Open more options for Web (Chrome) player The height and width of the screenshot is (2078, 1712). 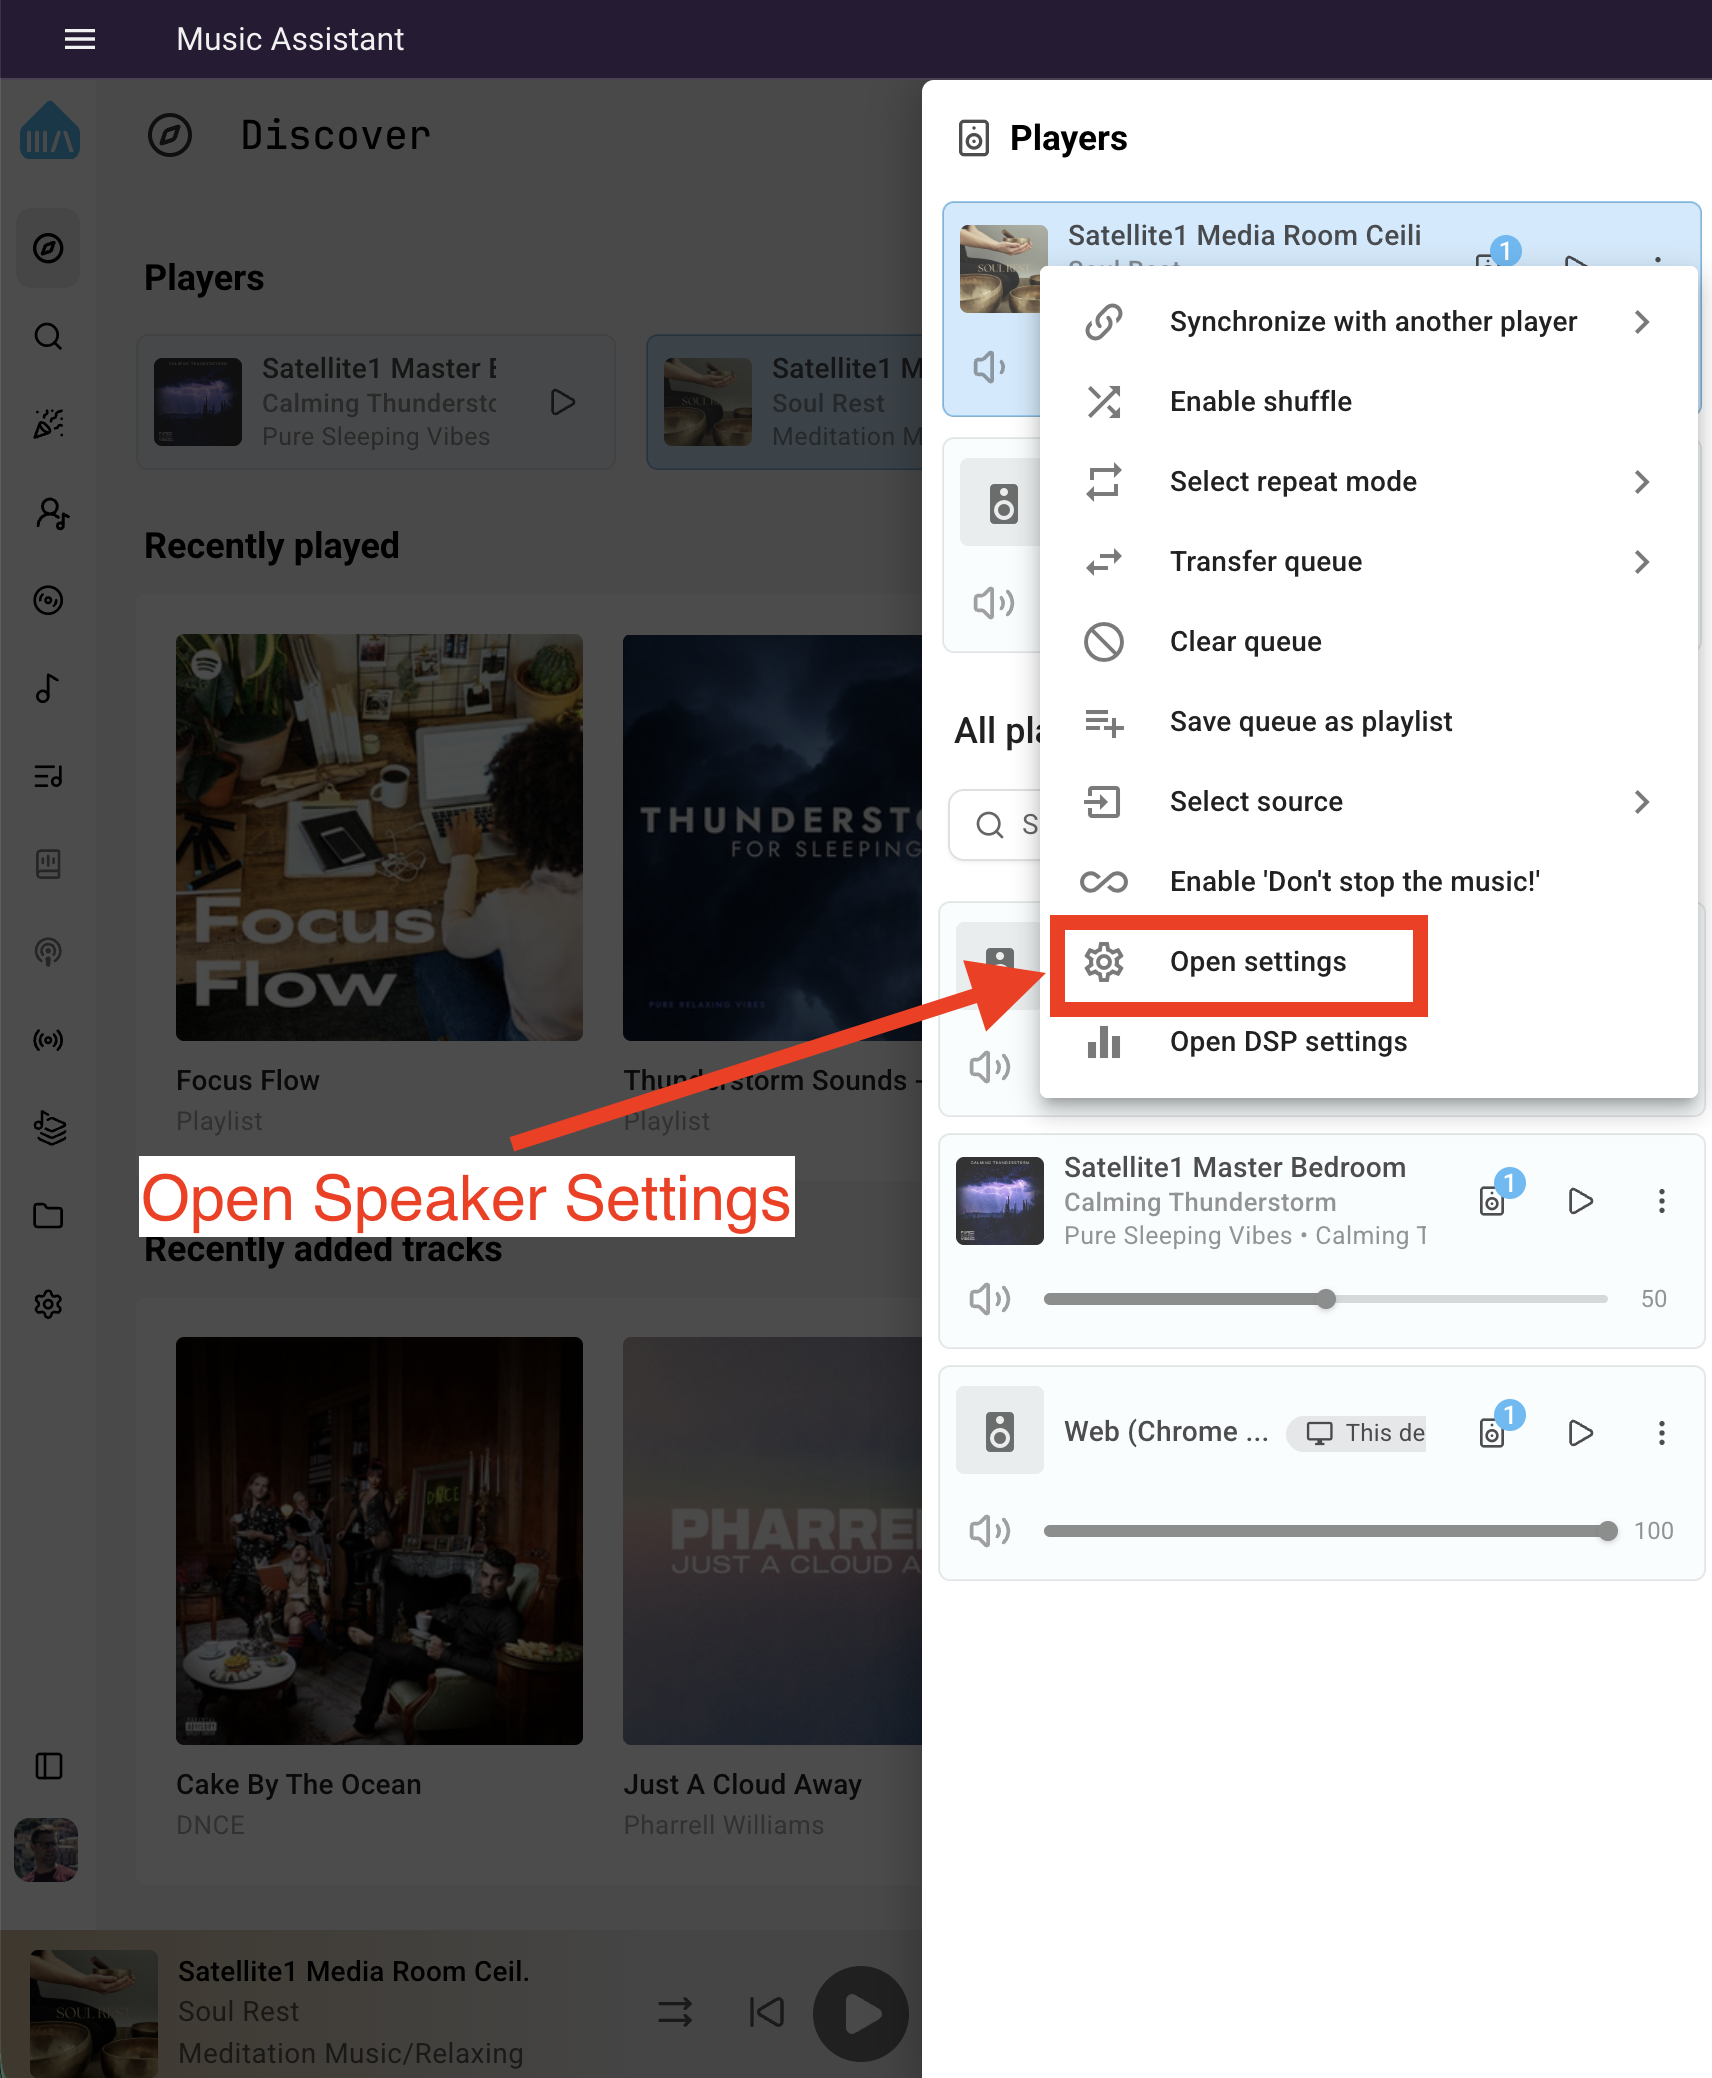1662,1433
